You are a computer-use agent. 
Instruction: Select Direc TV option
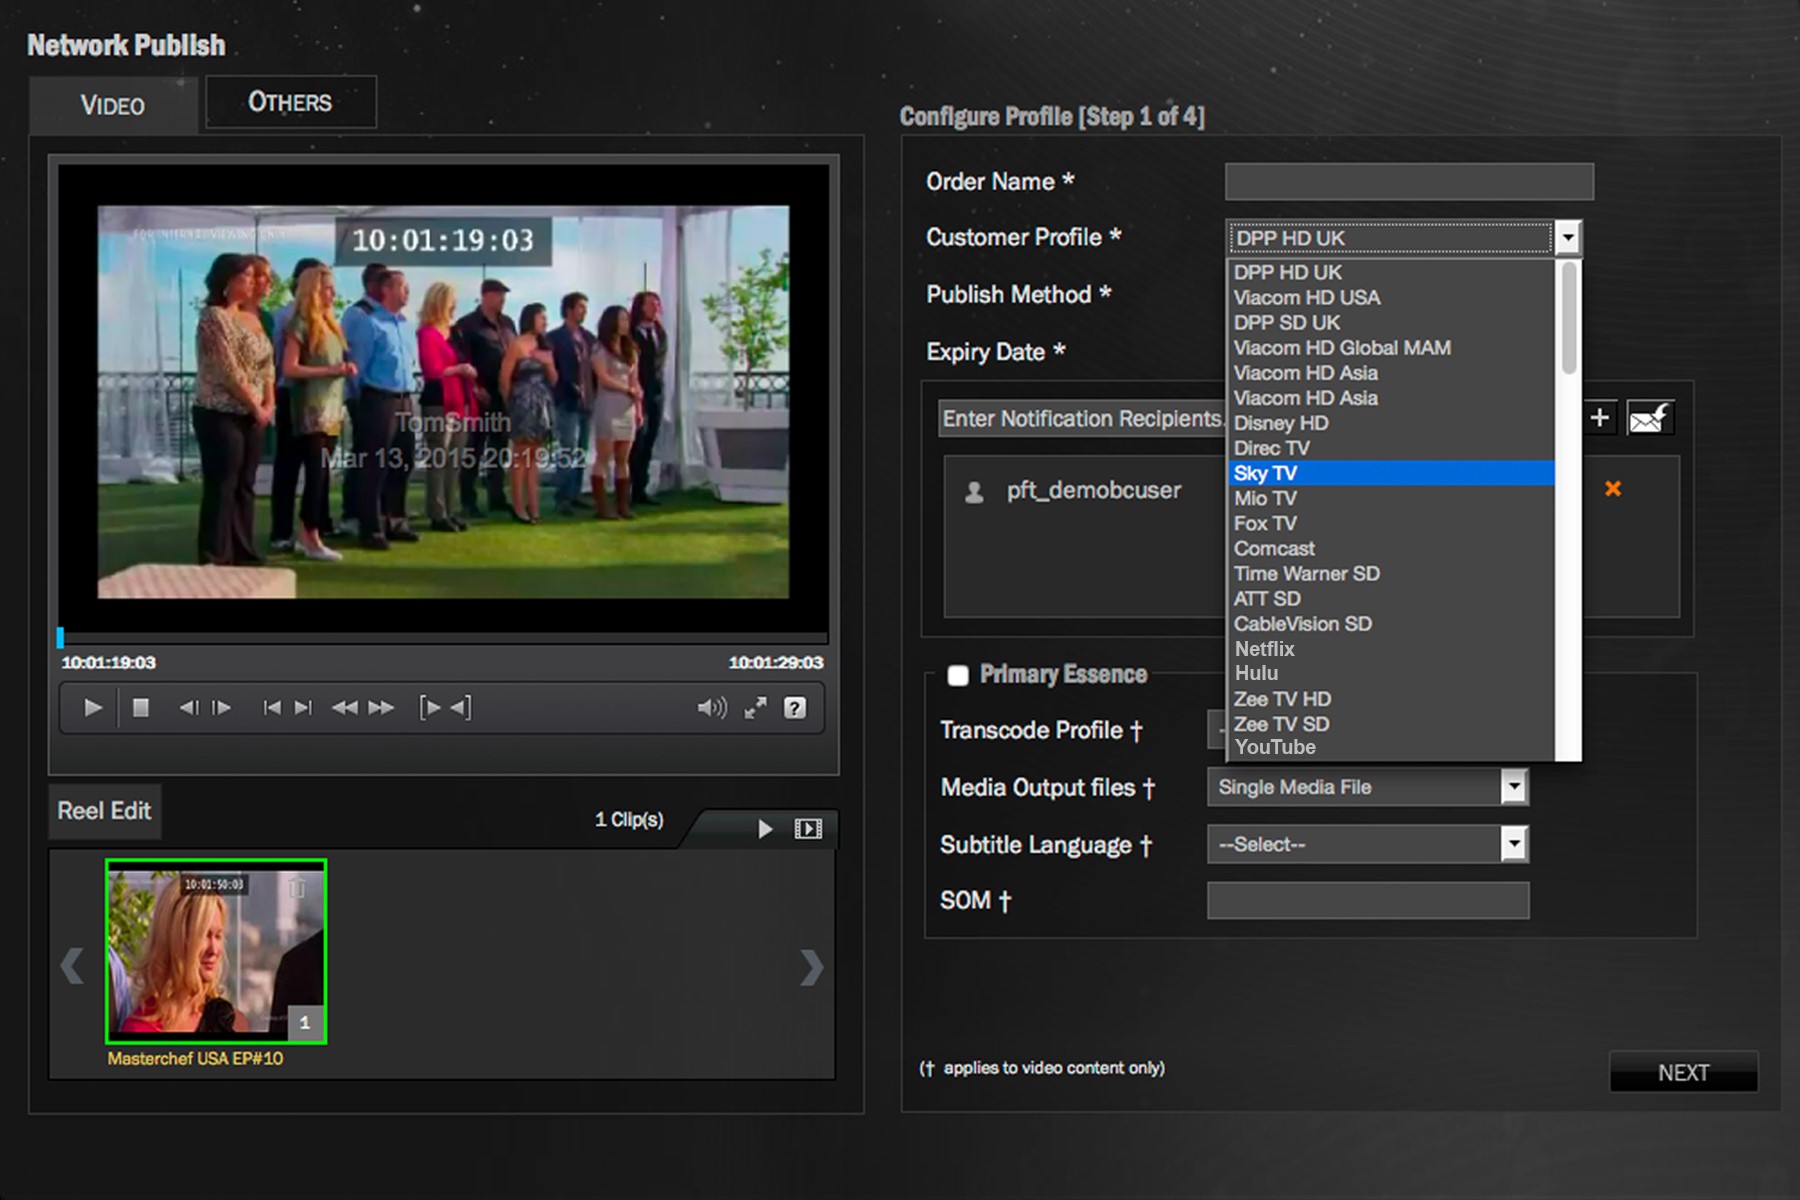pos(1391,448)
